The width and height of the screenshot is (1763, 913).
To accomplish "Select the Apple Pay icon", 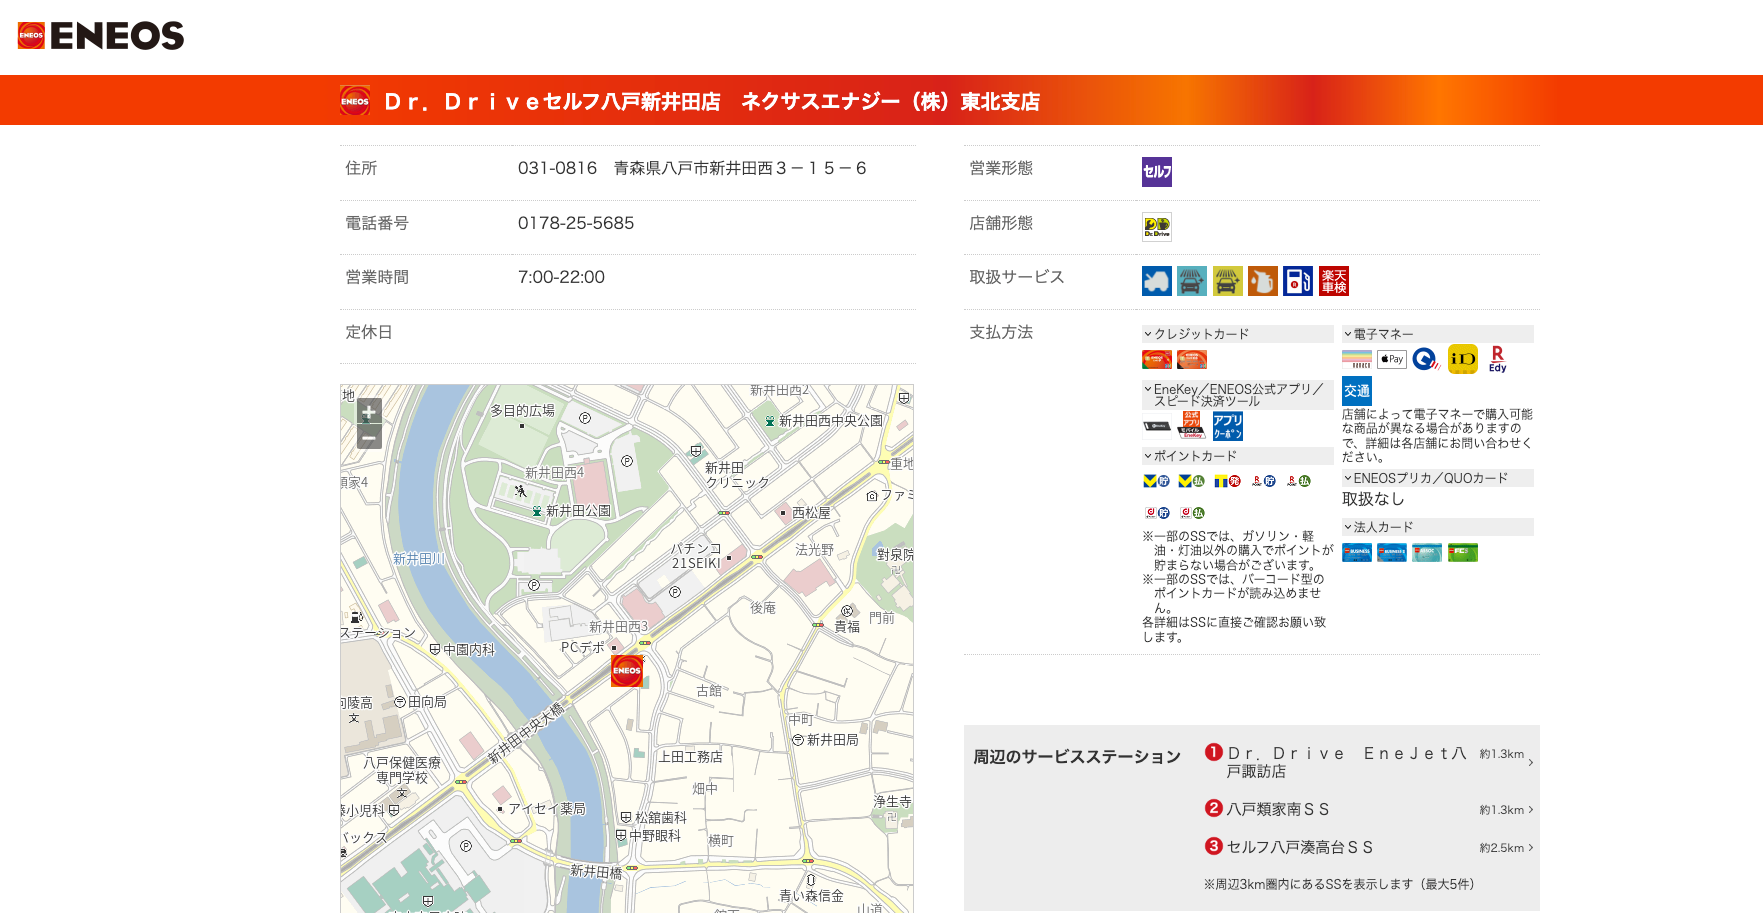I will pyautogui.click(x=1392, y=359).
